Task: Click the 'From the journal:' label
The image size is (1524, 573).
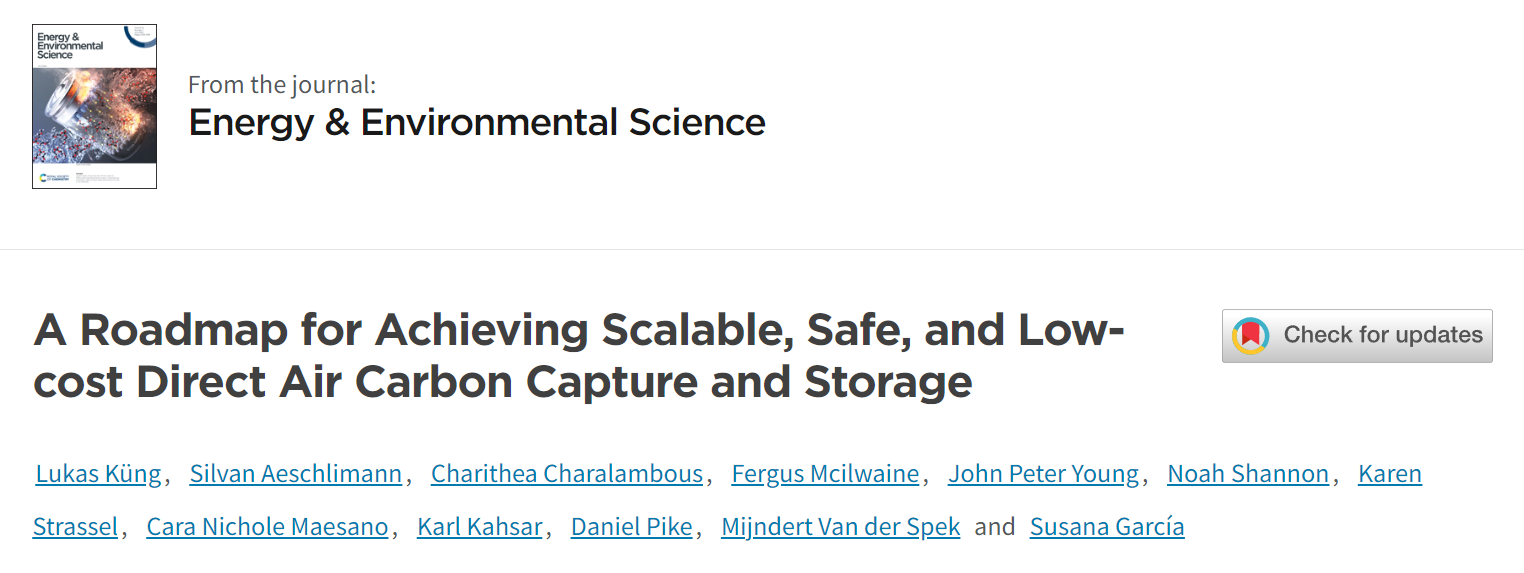Action: click(282, 85)
